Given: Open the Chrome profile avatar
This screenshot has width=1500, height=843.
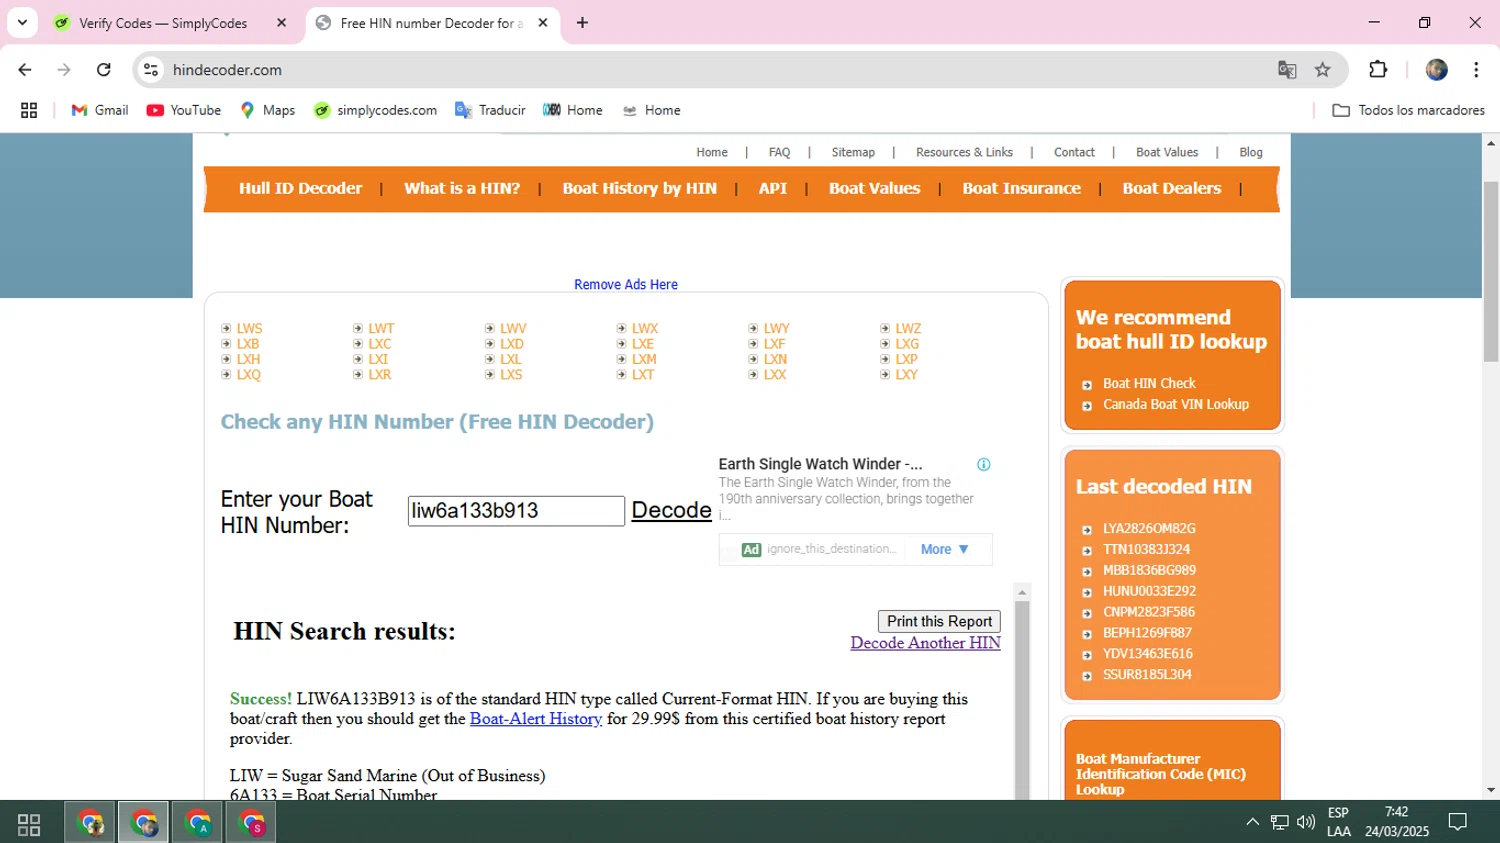Looking at the screenshot, I should click(x=1437, y=70).
